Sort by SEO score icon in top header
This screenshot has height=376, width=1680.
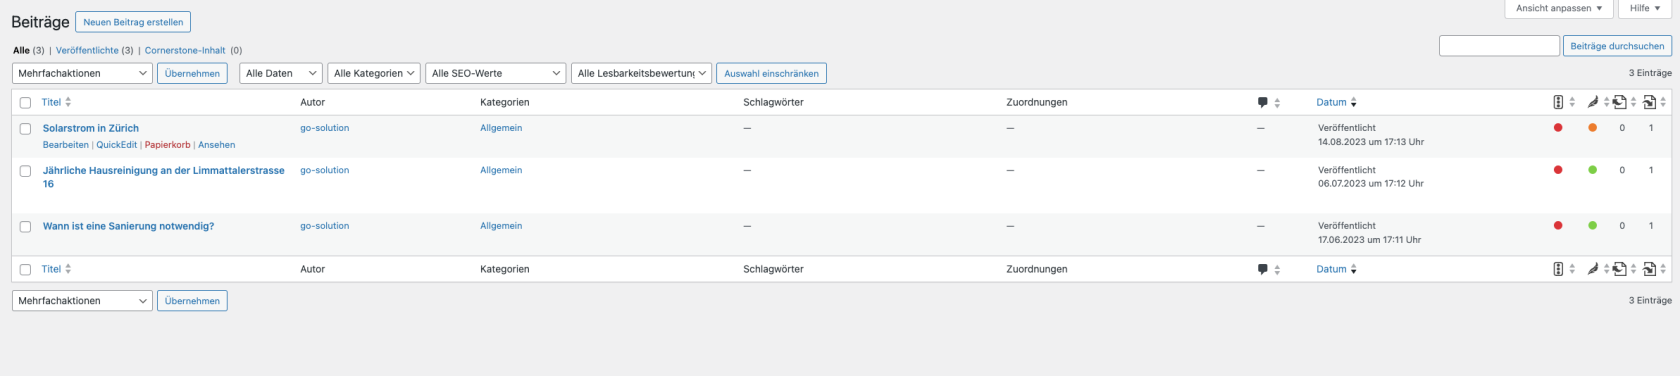[1558, 102]
